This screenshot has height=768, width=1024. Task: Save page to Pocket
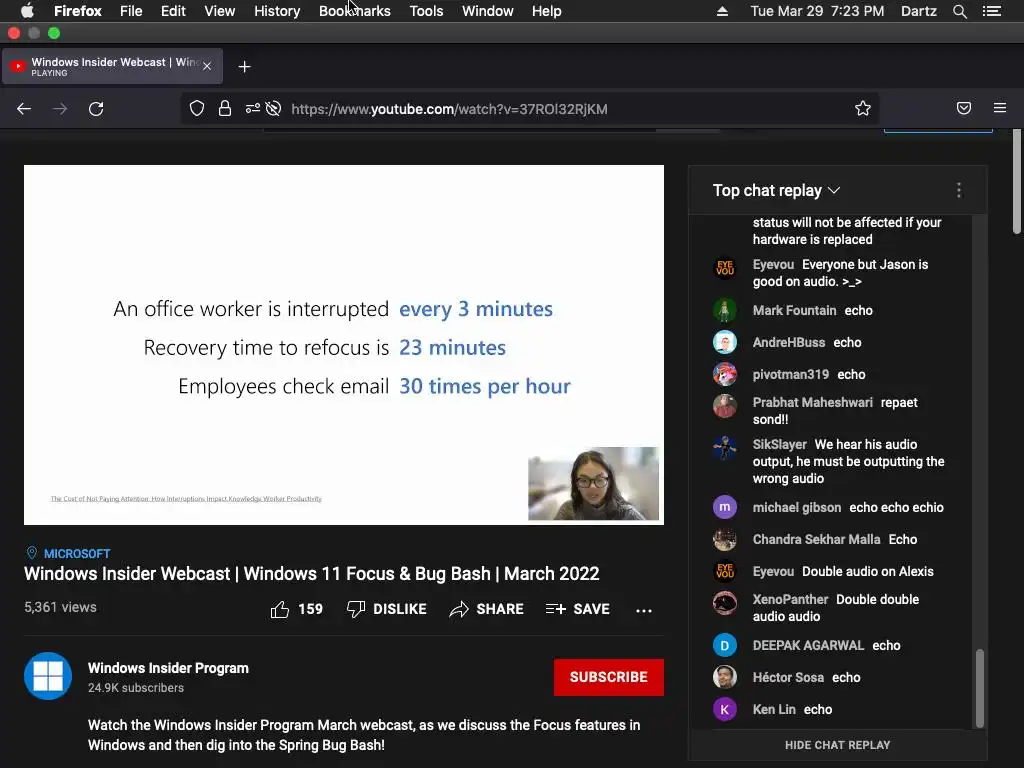pos(964,108)
